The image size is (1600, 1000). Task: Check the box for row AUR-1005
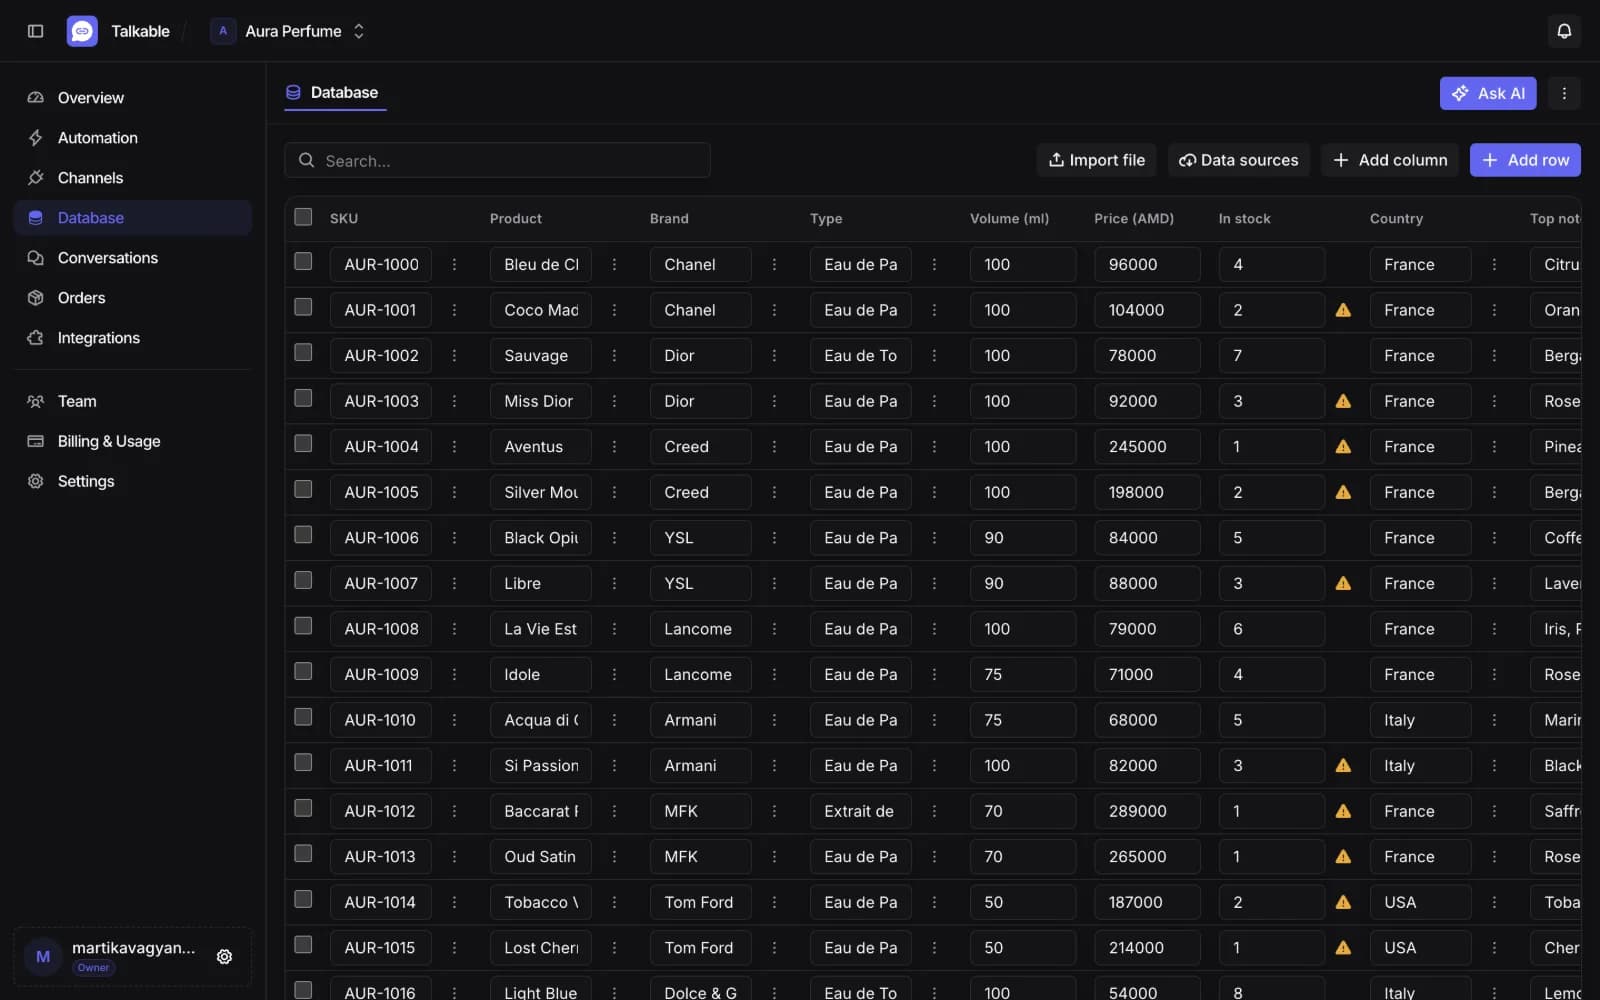(303, 489)
